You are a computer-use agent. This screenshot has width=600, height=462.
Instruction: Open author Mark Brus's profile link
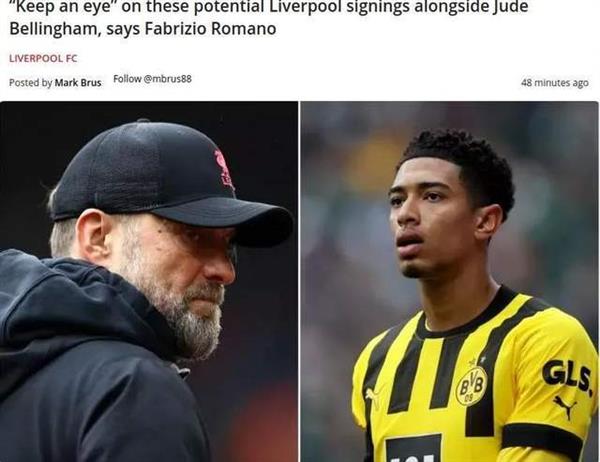tap(78, 83)
